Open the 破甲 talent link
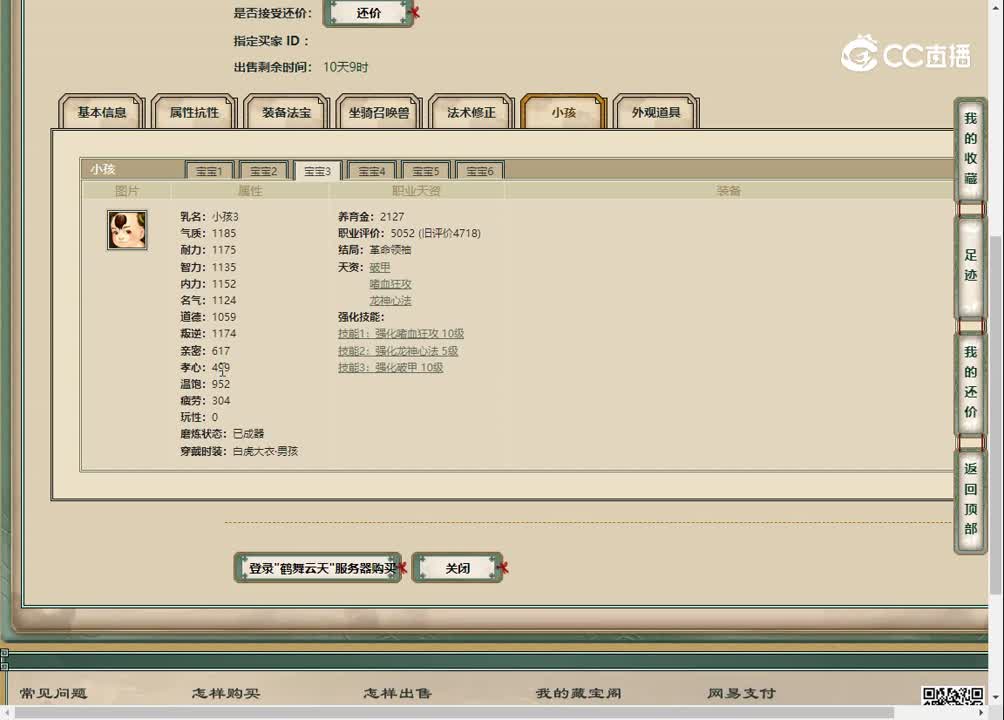1004x720 pixels. (x=380, y=267)
